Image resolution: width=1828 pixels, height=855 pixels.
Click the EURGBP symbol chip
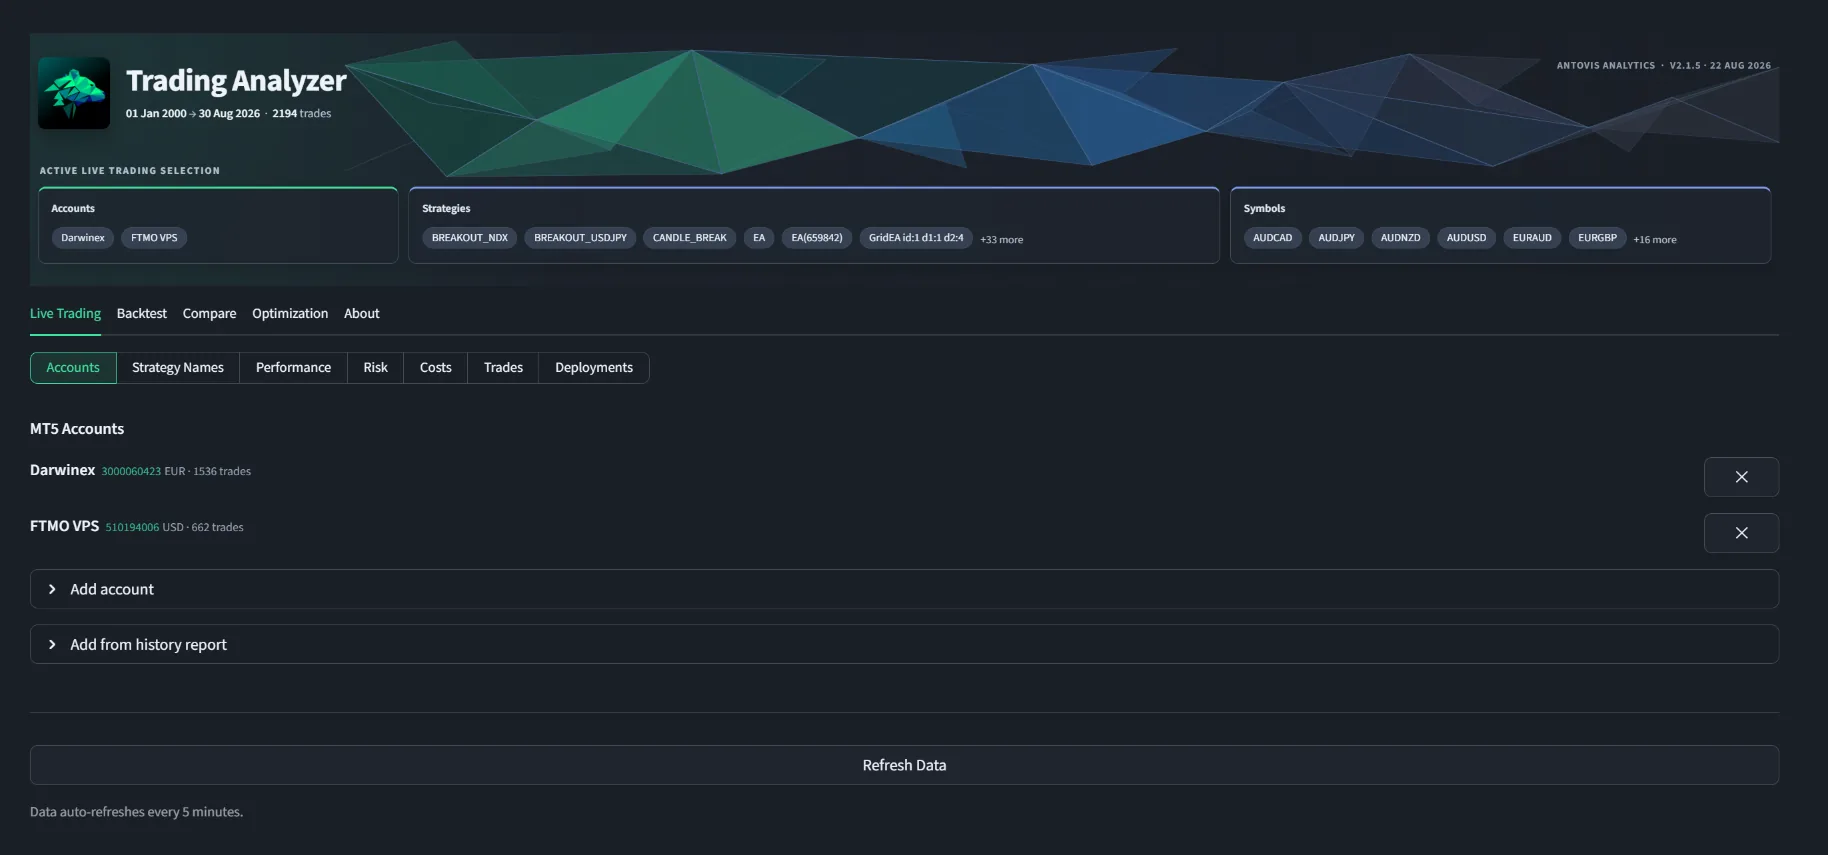coord(1598,238)
